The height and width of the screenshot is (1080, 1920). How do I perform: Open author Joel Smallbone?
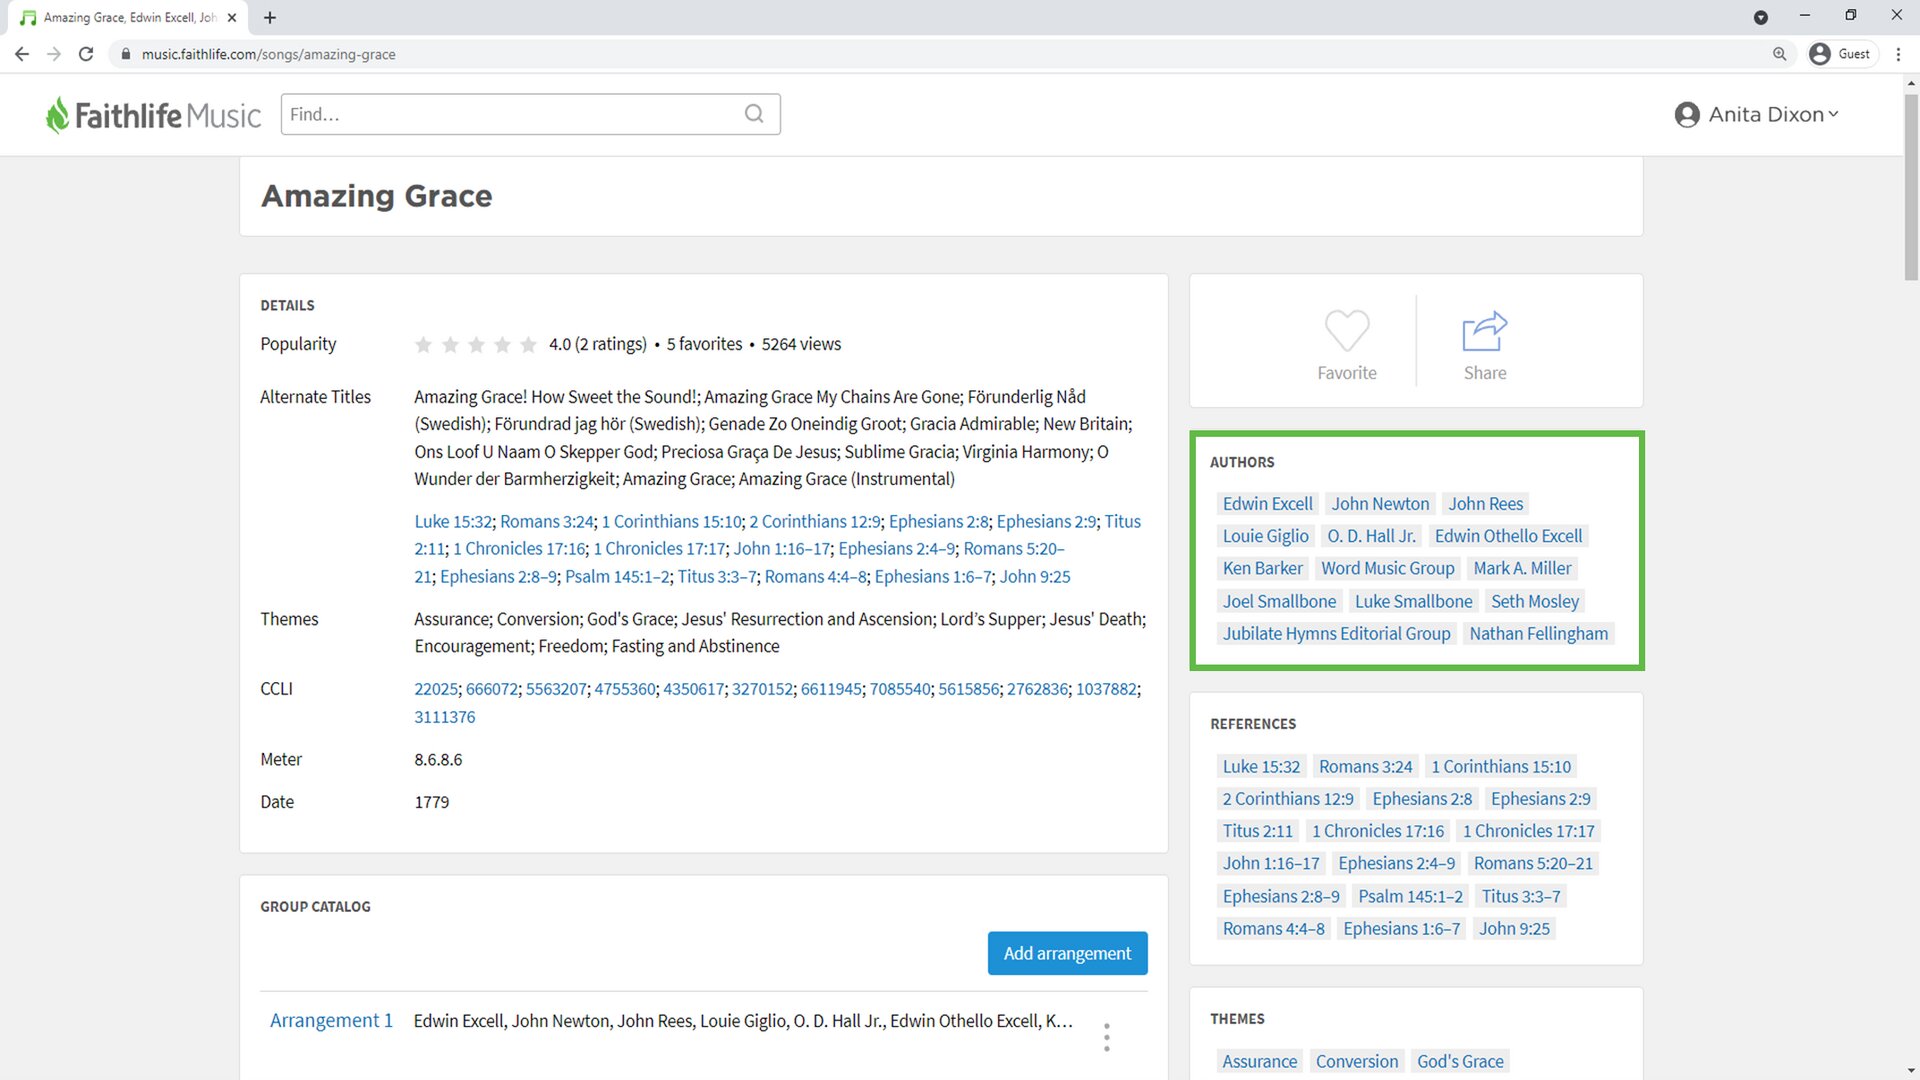(1279, 601)
